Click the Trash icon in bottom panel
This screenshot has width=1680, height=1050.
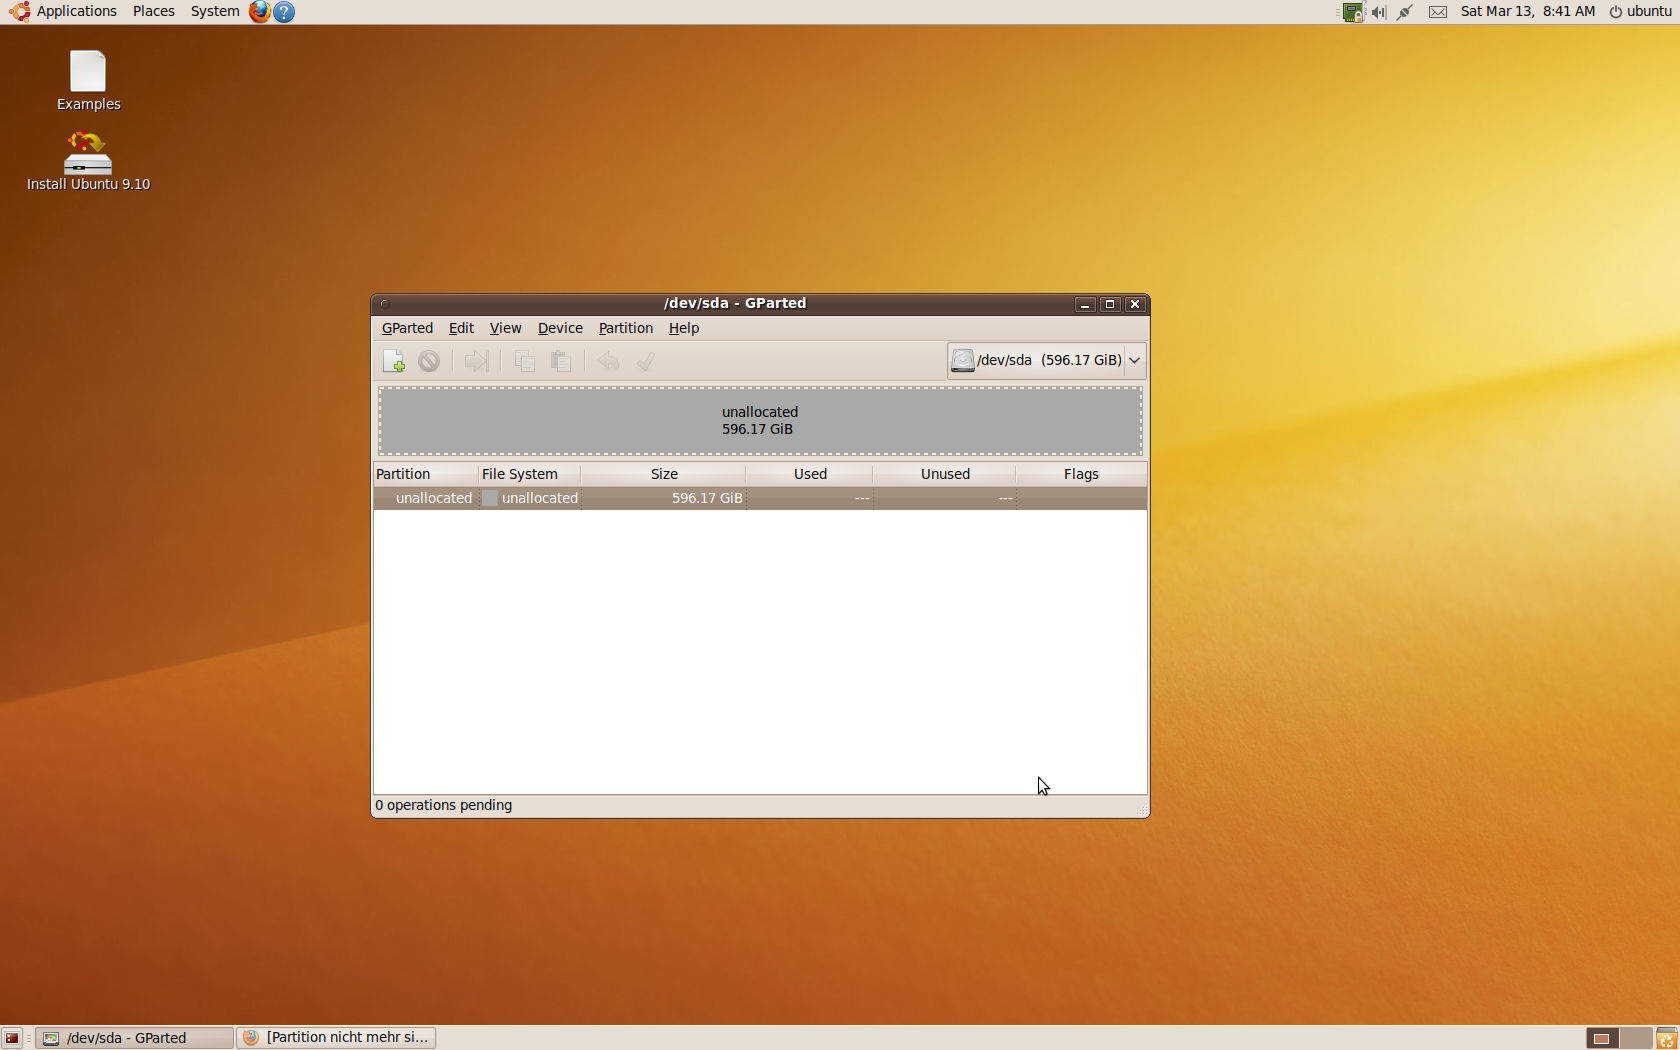point(1666,1038)
